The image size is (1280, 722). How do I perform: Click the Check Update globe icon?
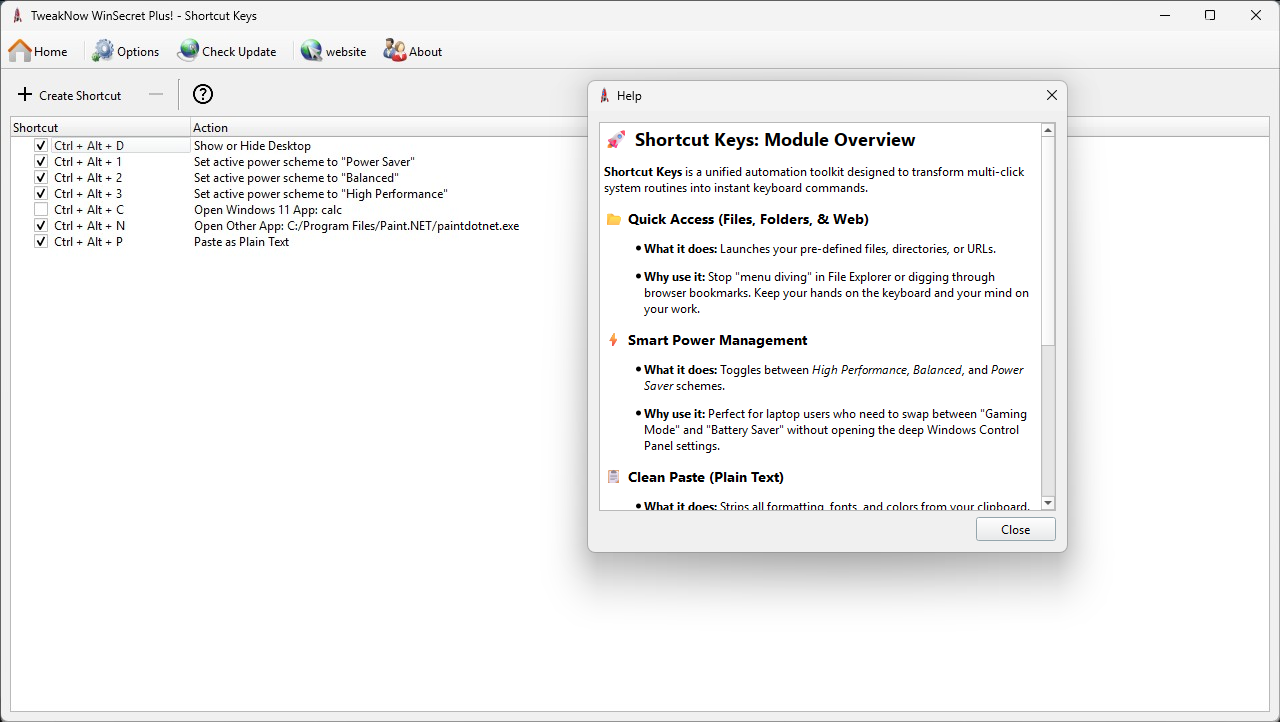pos(188,51)
